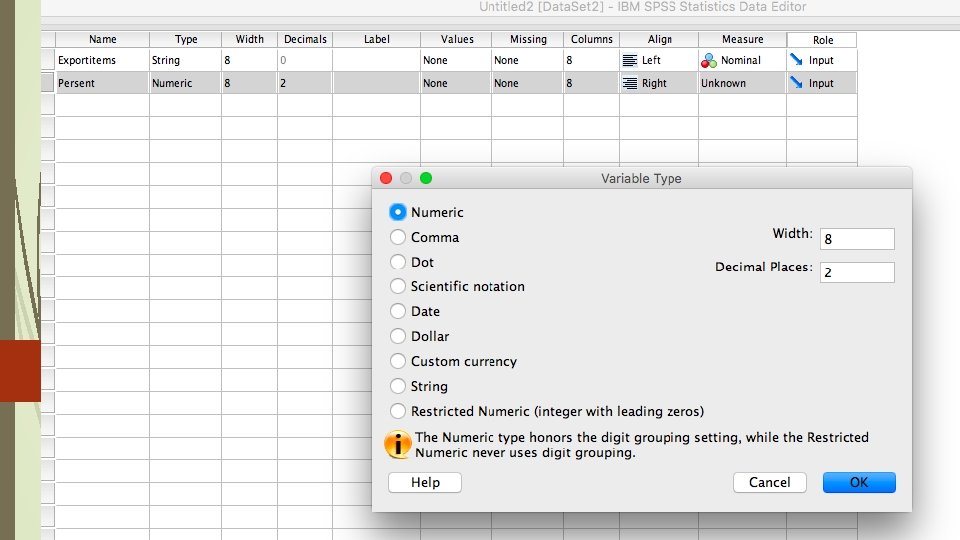Click the Columns column header

tap(591, 39)
